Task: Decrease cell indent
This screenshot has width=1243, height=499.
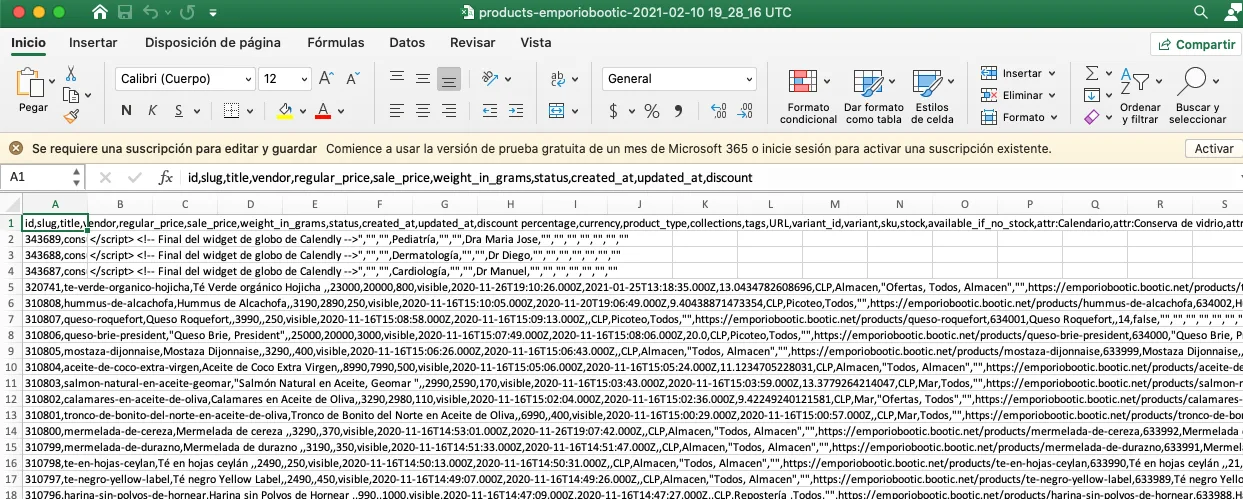Action: pos(489,110)
